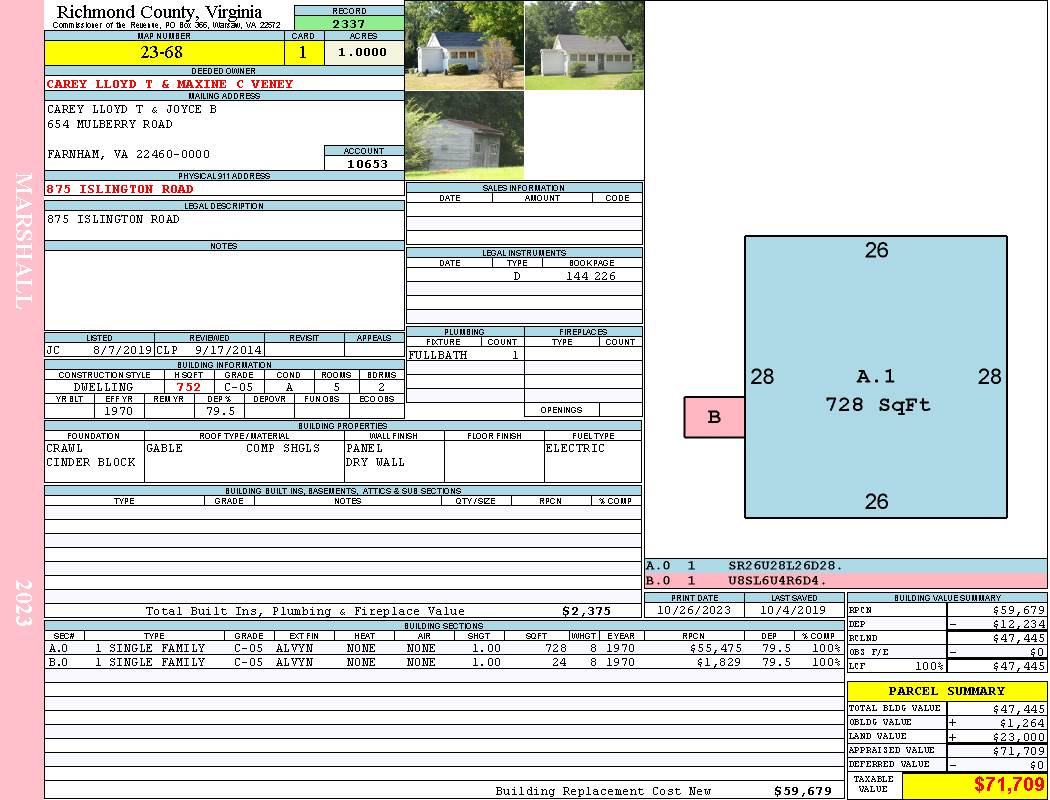Click the legal instrument book/page 144 226
The image size is (1050, 800).
tap(590, 276)
